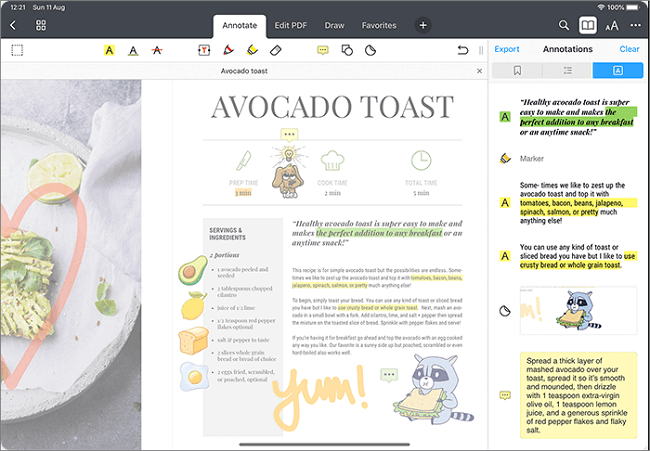Pick the strikethrough text tool
650x451 pixels.
pyautogui.click(x=156, y=49)
